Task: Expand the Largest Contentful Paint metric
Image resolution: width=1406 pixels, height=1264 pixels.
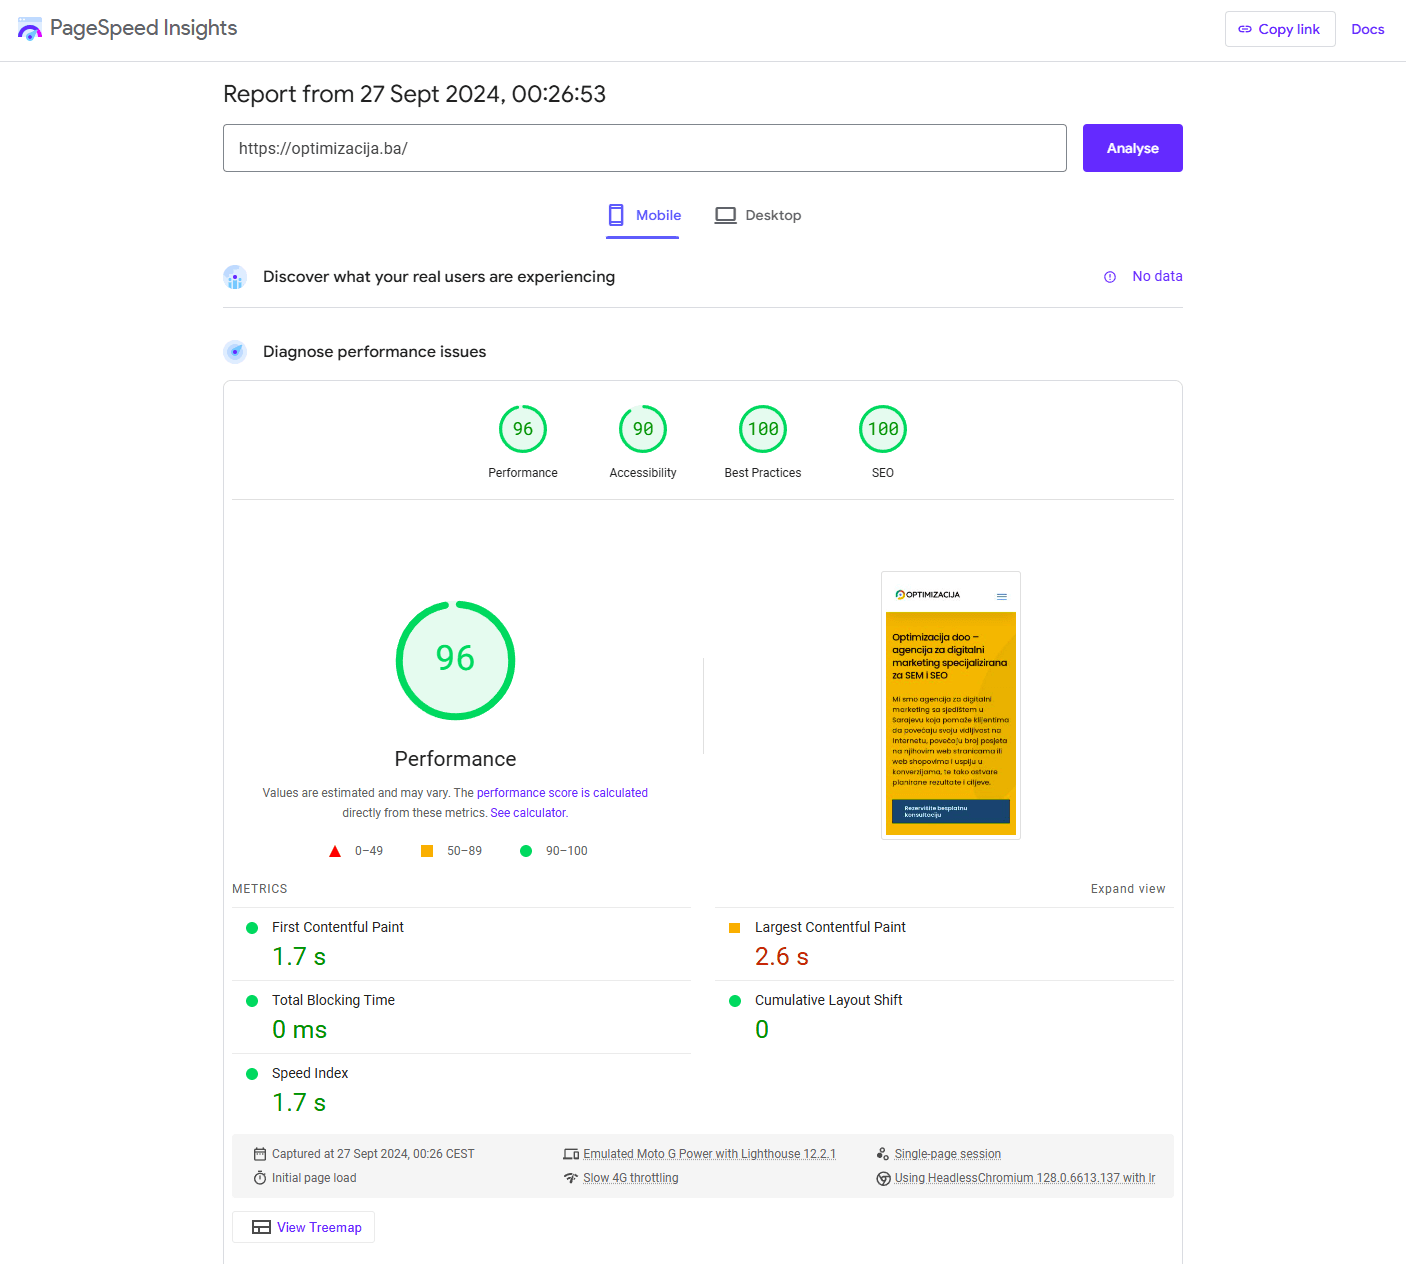Action: point(830,927)
